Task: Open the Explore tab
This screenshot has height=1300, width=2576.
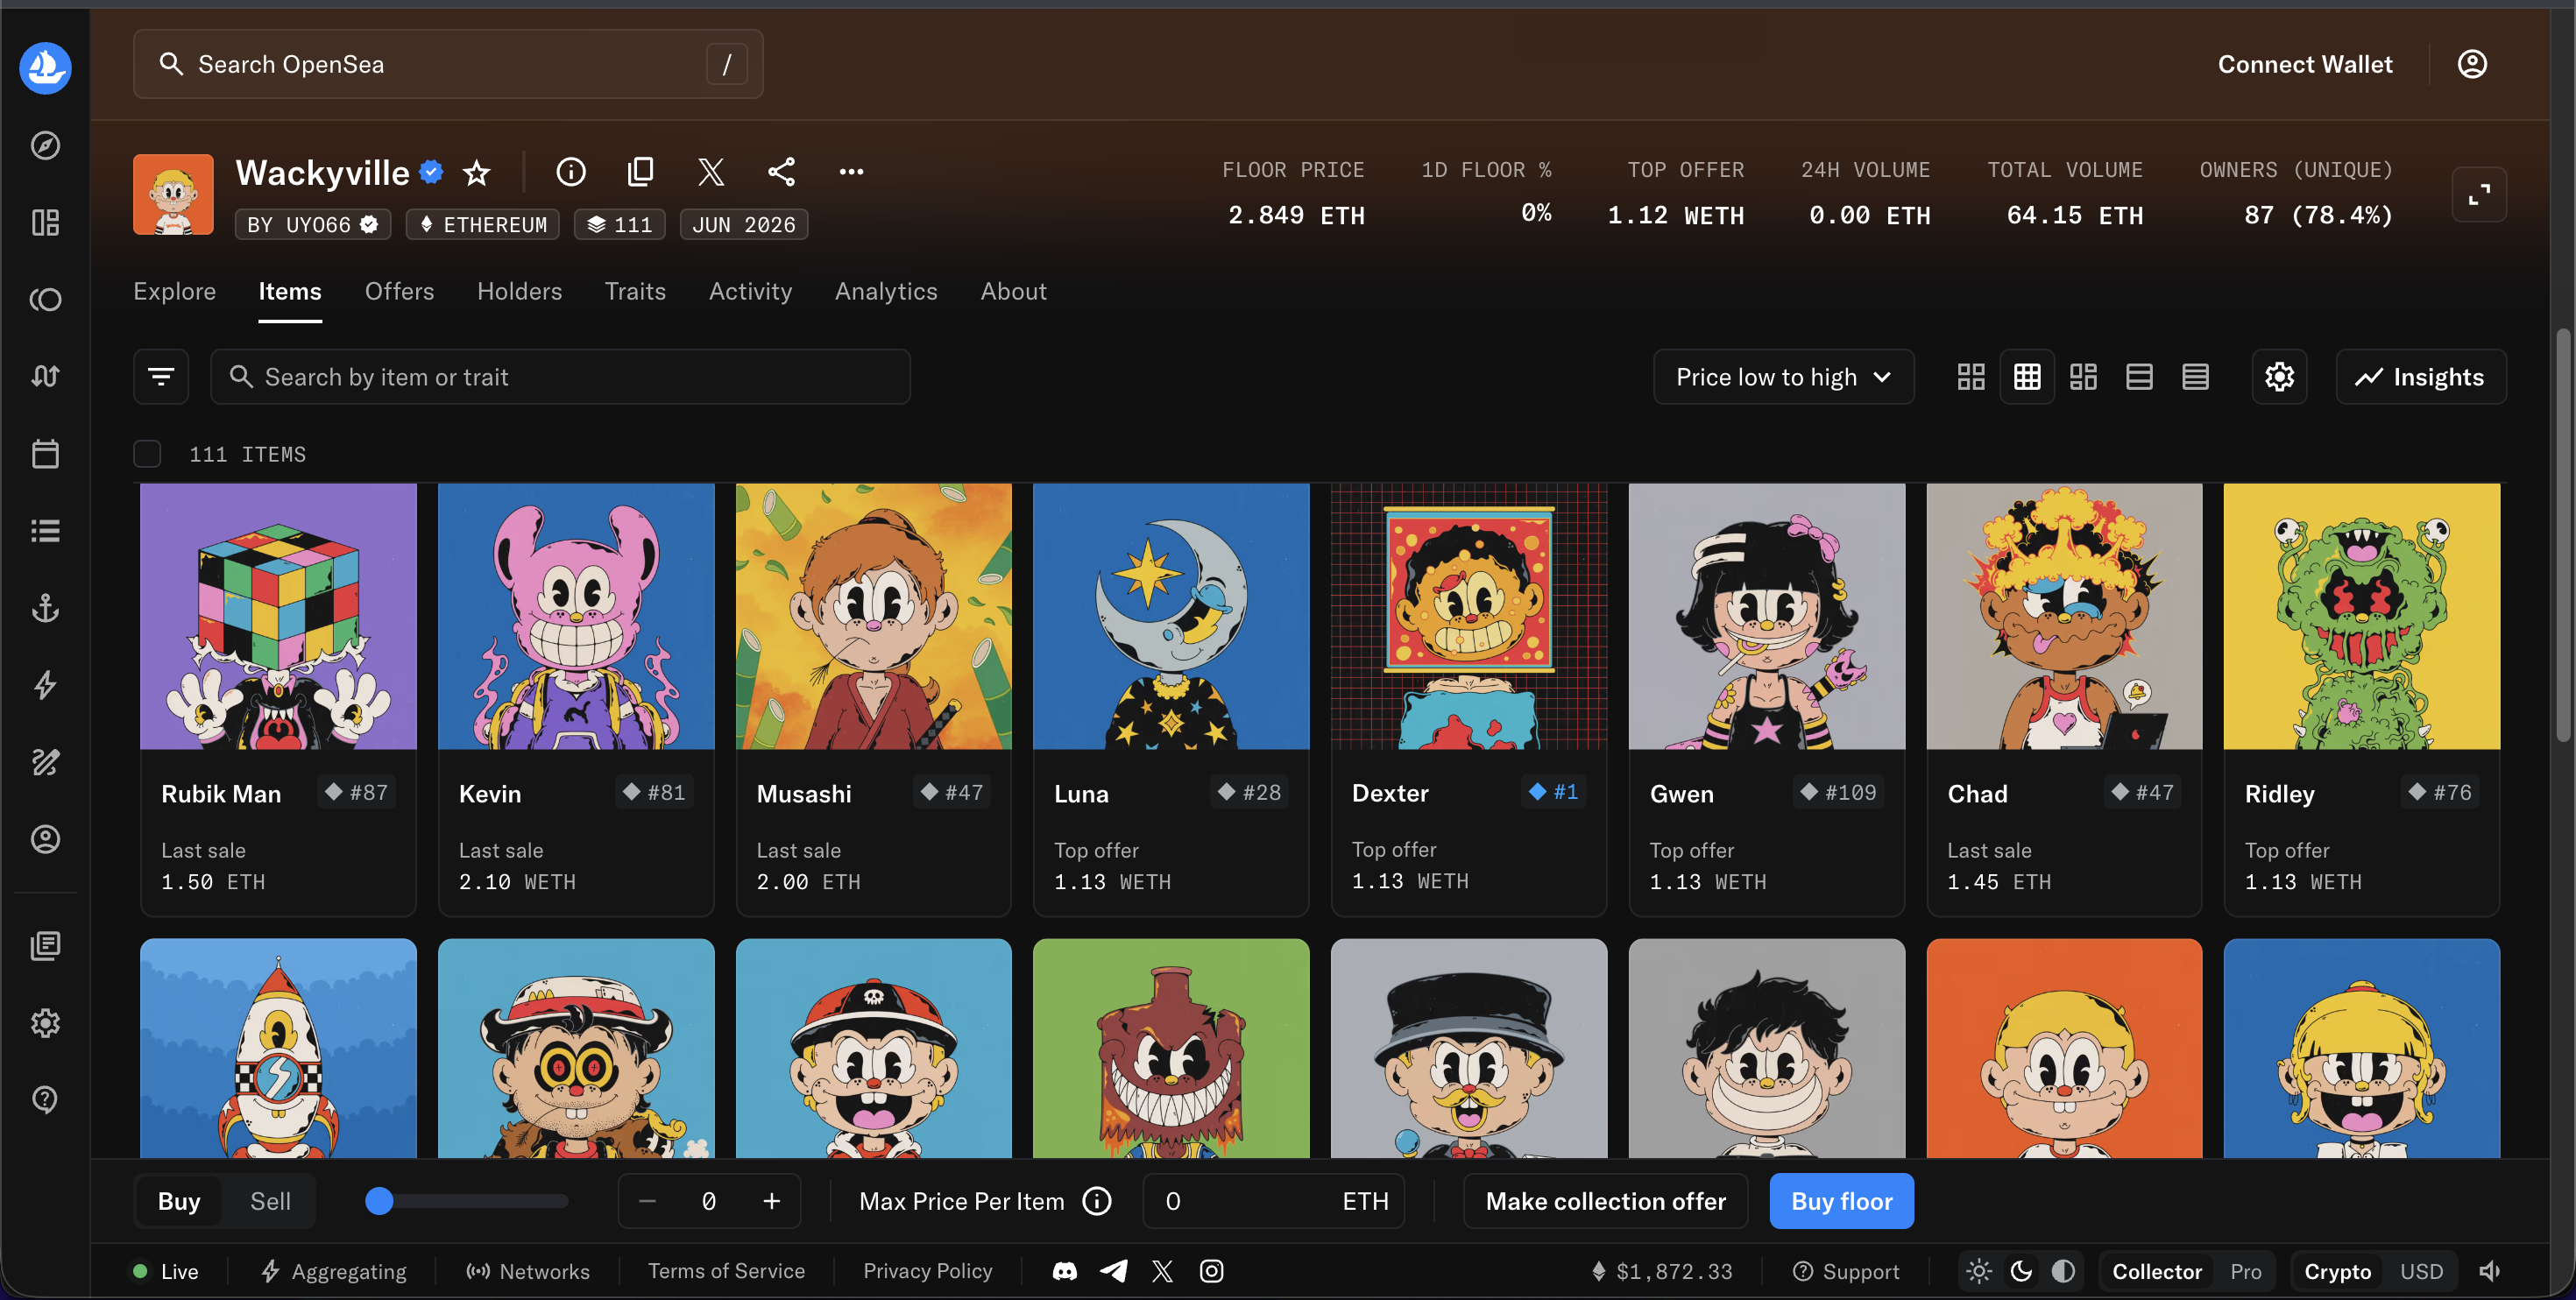Action: click(175, 291)
